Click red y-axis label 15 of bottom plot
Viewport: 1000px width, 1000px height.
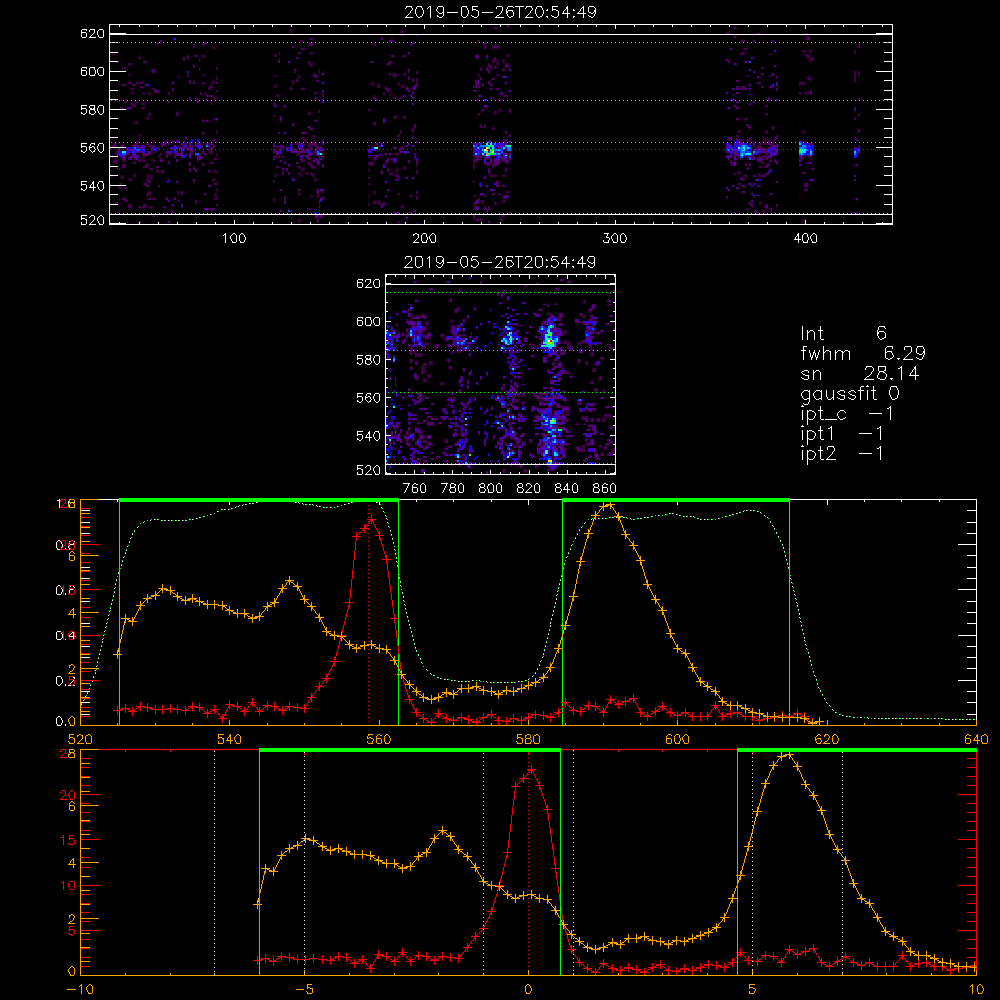click(x=68, y=840)
